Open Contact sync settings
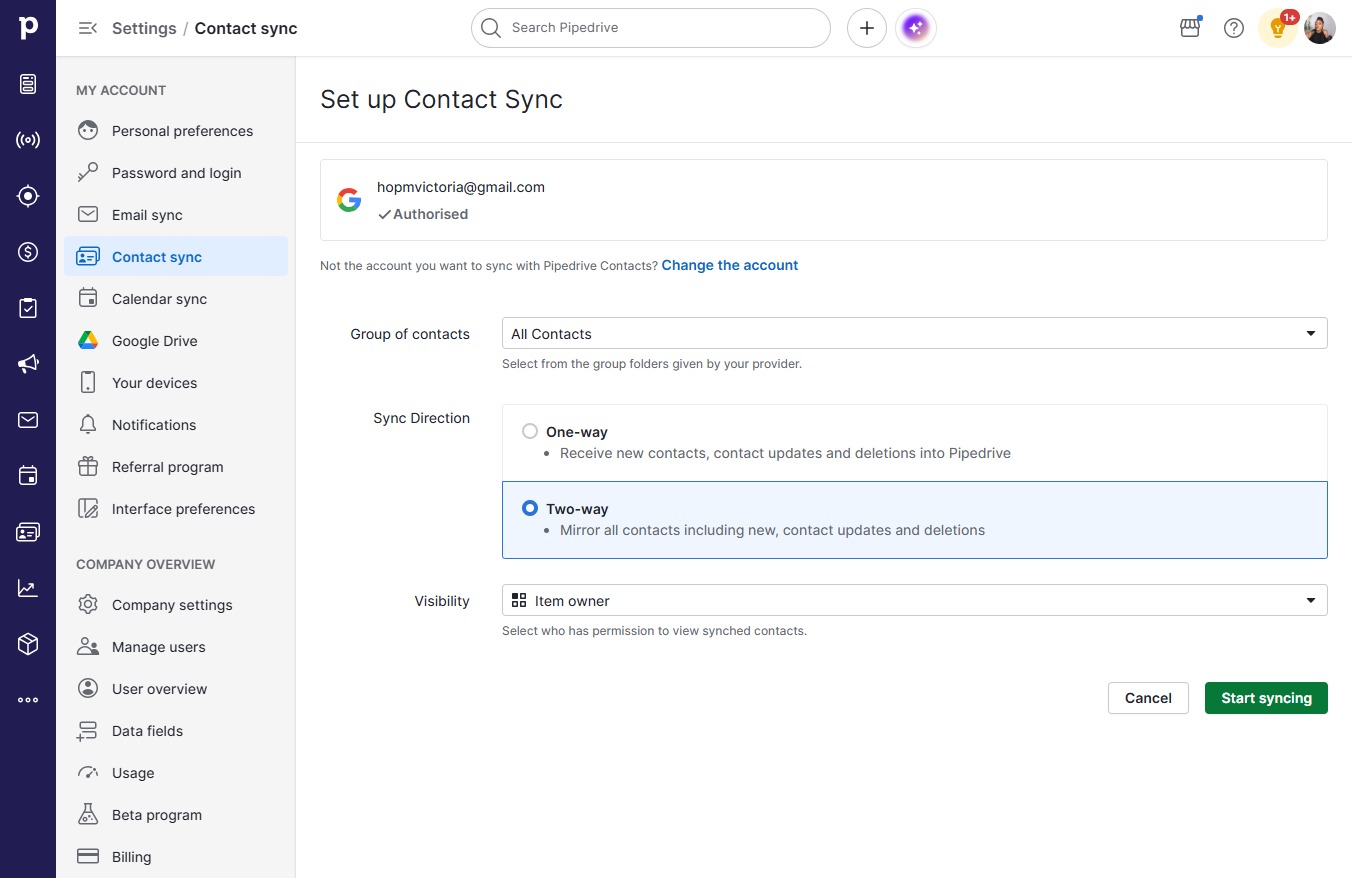The image size is (1352, 878). coord(176,257)
